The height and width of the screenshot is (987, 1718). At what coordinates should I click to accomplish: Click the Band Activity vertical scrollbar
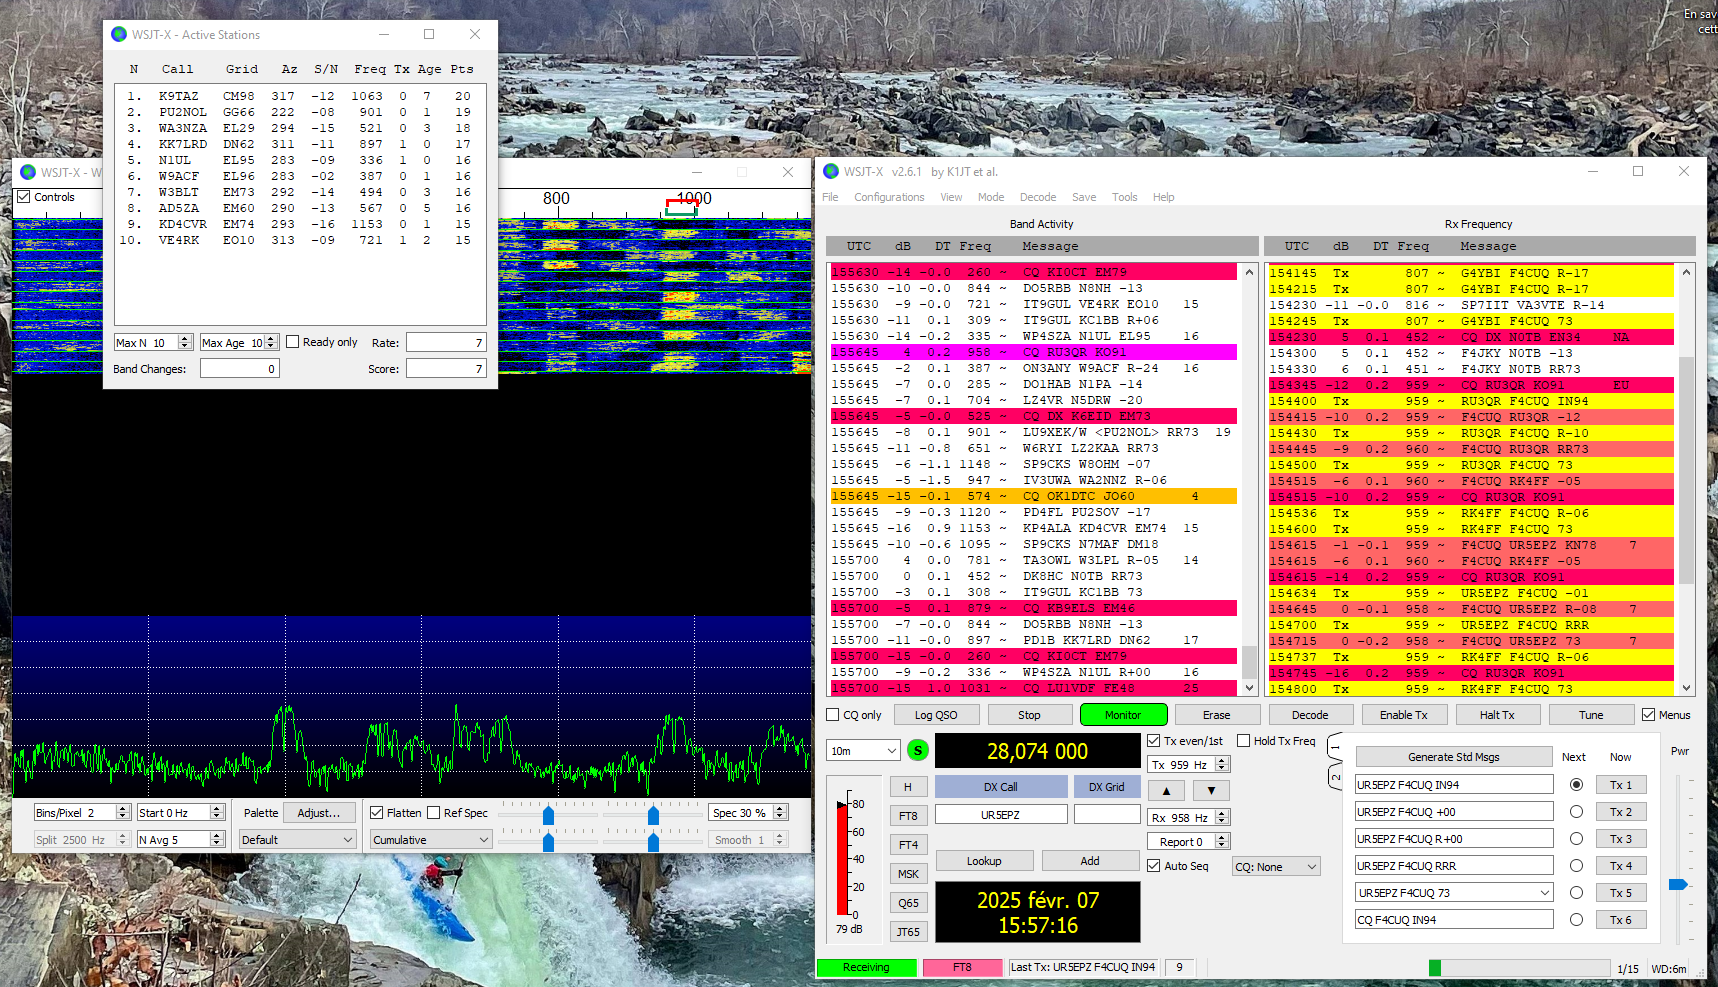pos(1249,480)
